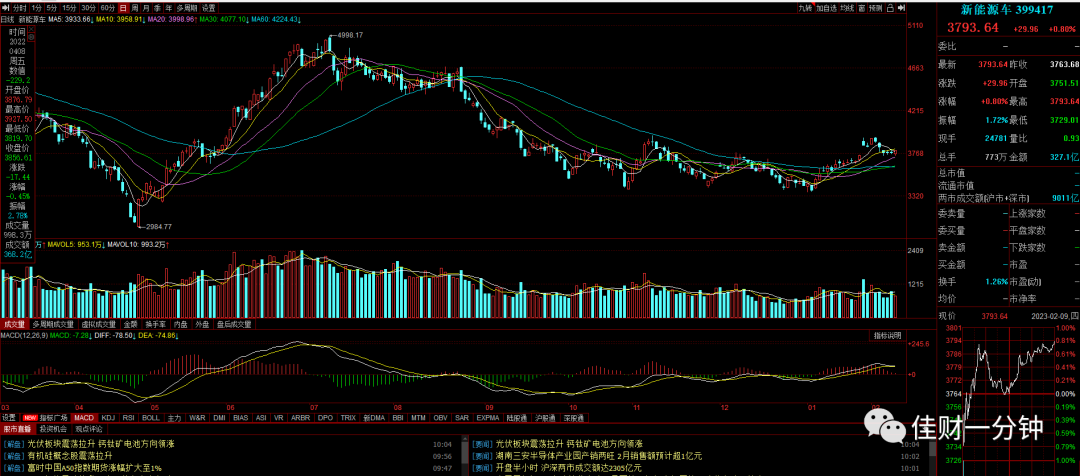Select the BIAS indicator tab
The image size is (1080, 476).
coord(240,417)
